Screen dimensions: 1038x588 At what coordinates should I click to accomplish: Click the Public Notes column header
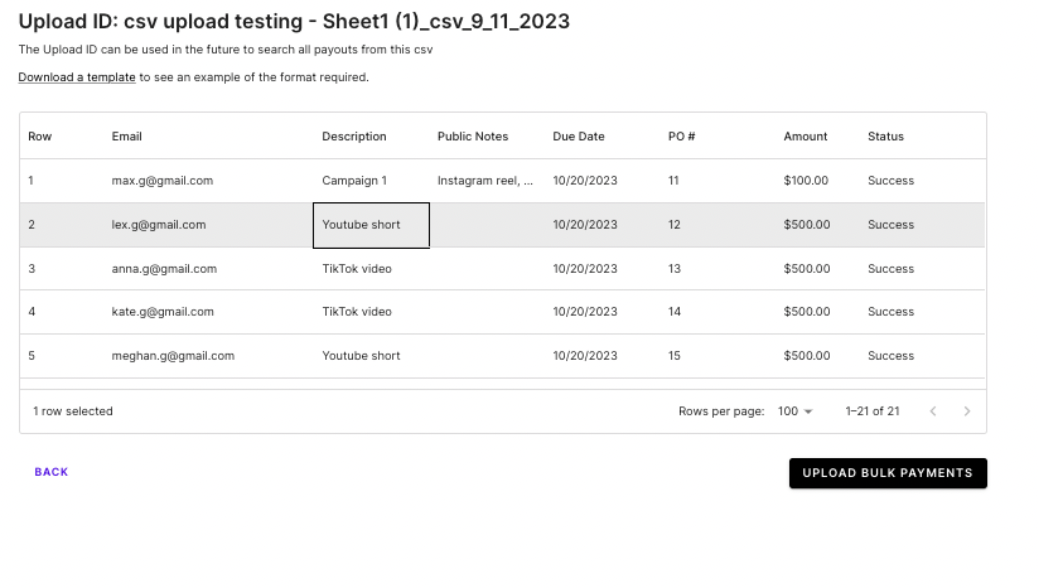(472, 137)
